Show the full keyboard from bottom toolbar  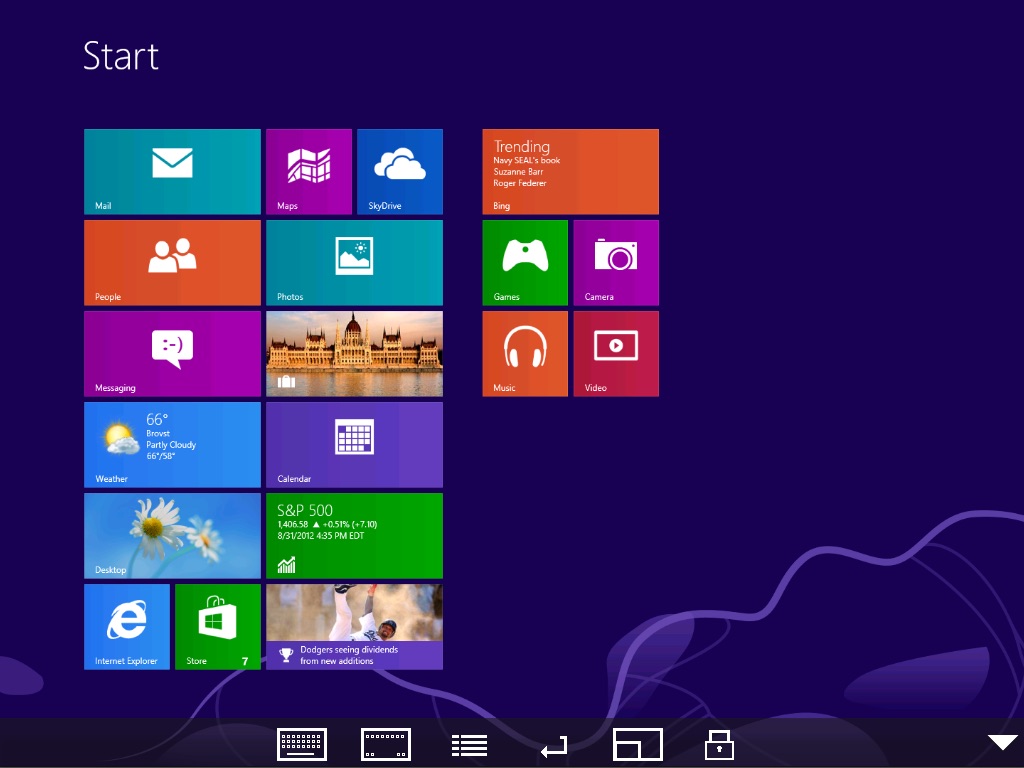[x=302, y=744]
